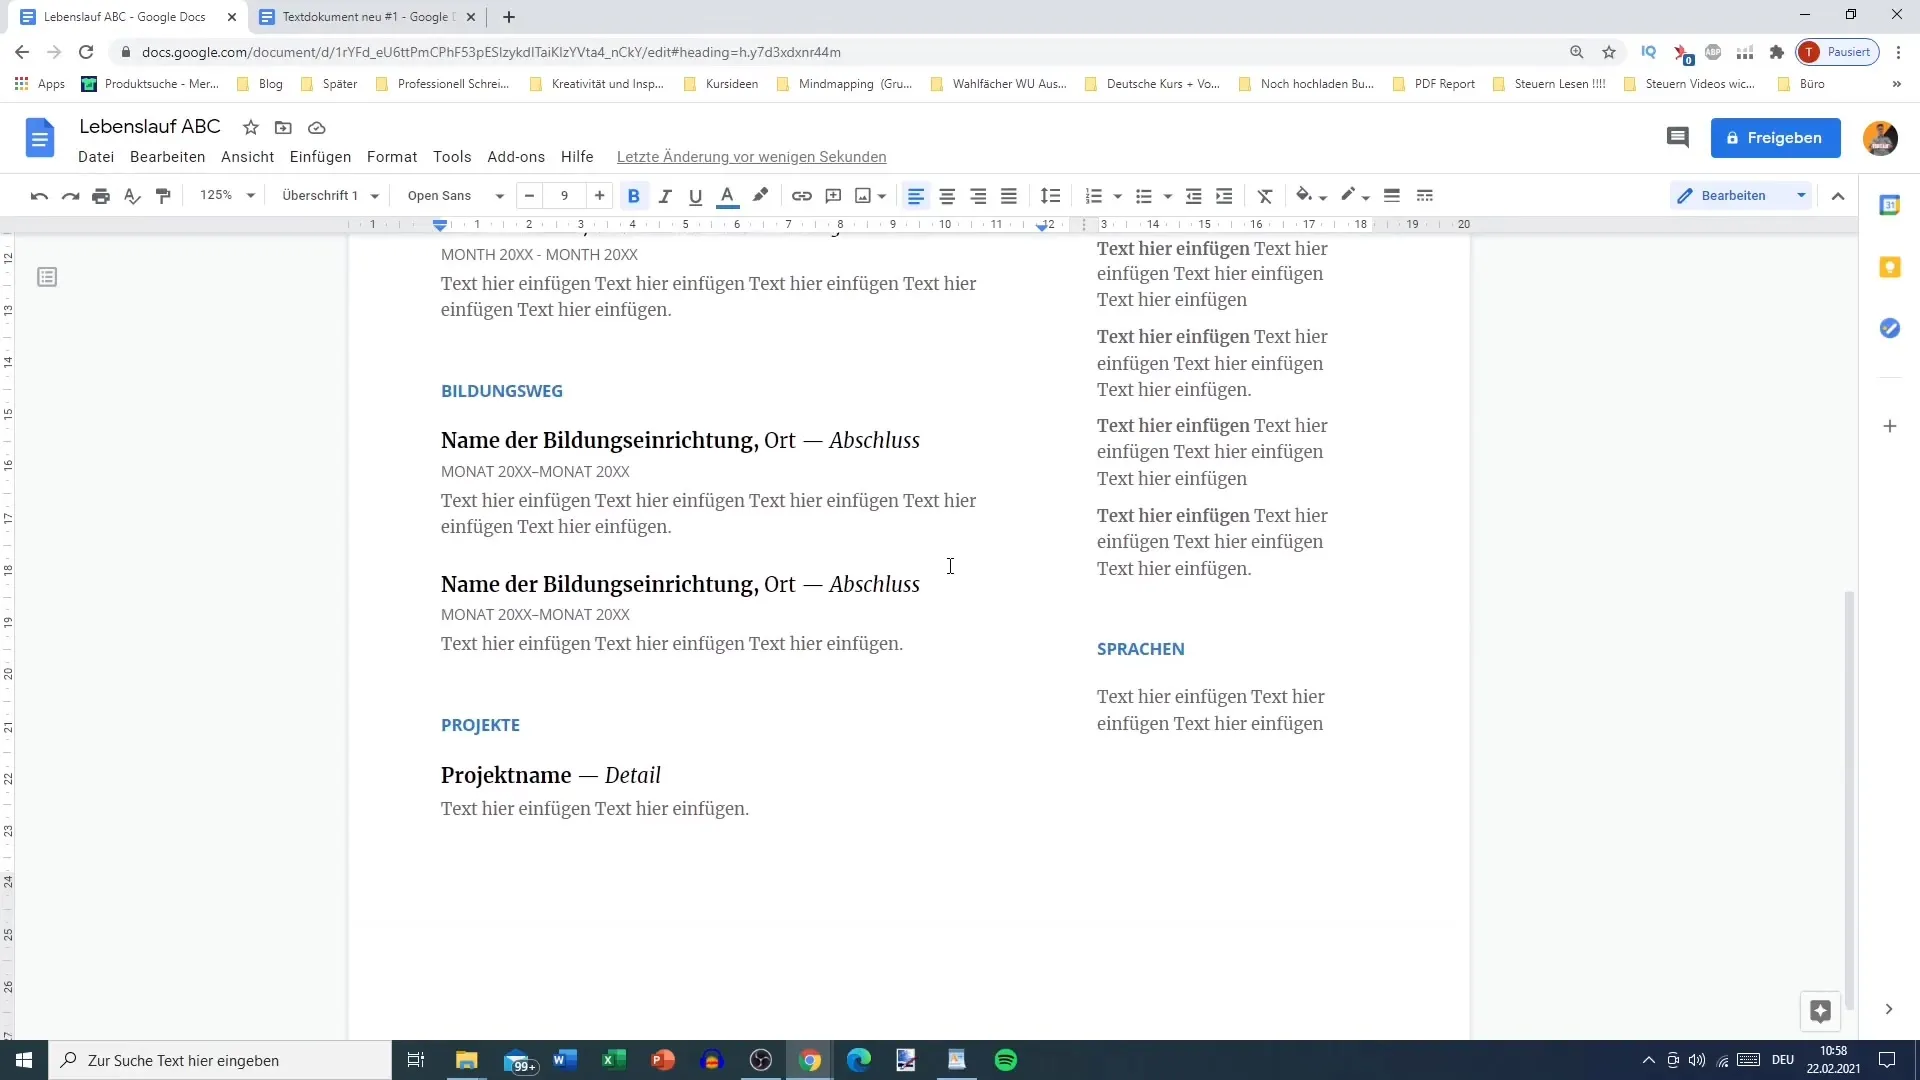Align text left
This screenshot has width=1920, height=1080.
point(915,196)
